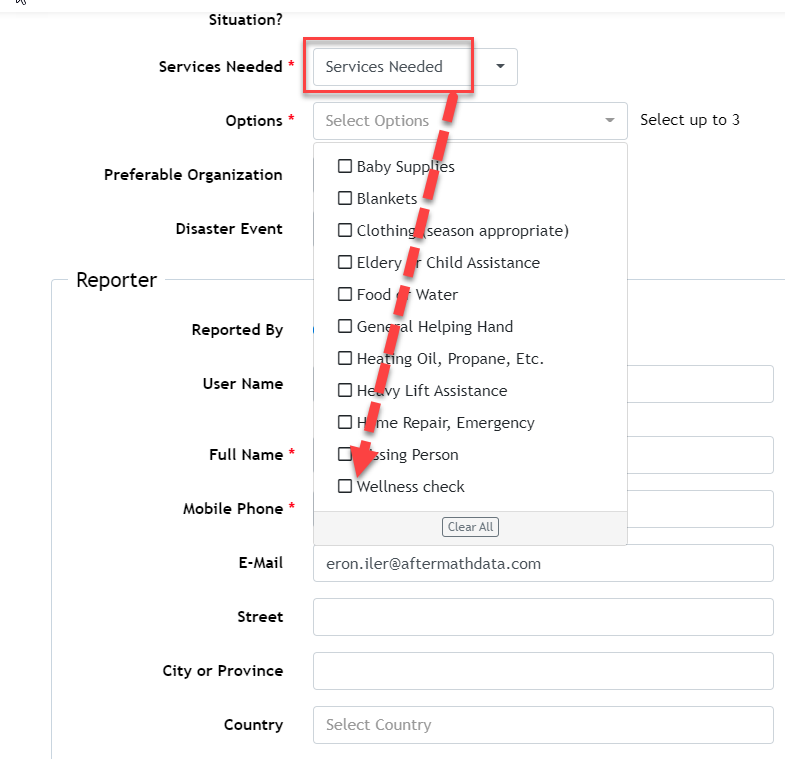Check the Baby Supplies option

pos(345,166)
